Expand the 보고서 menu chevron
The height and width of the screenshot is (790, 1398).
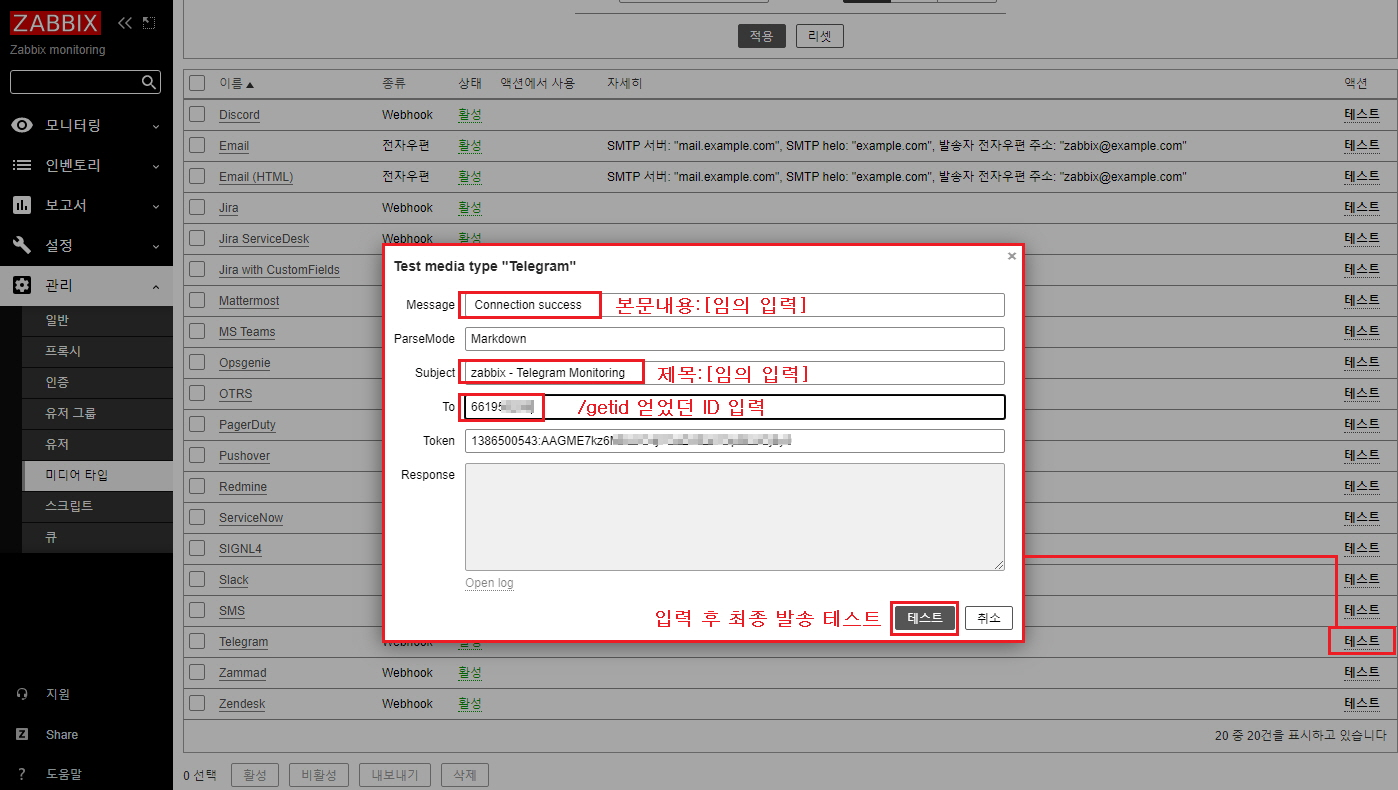(x=156, y=206)
